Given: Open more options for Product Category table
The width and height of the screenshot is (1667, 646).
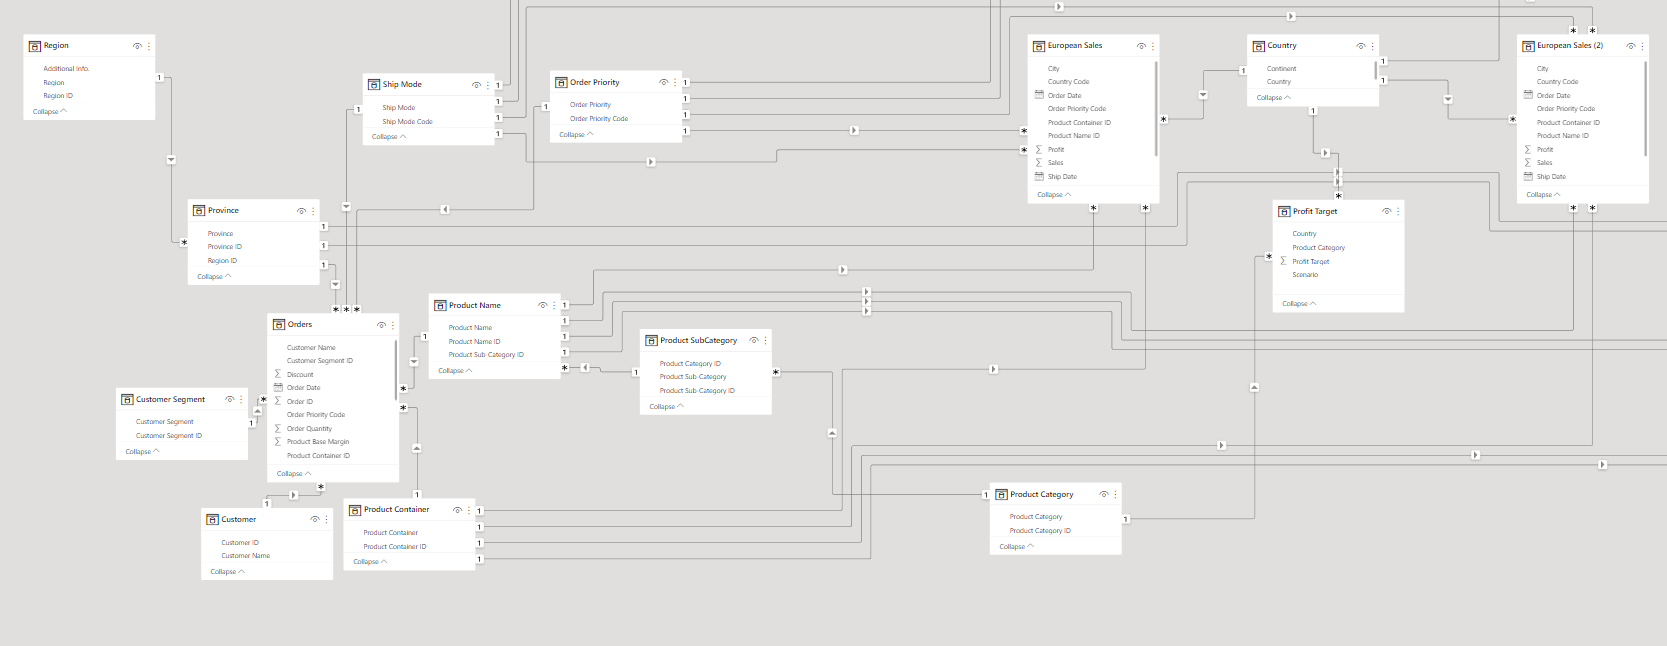Looking at the screenshot, I should [1115, 495].
